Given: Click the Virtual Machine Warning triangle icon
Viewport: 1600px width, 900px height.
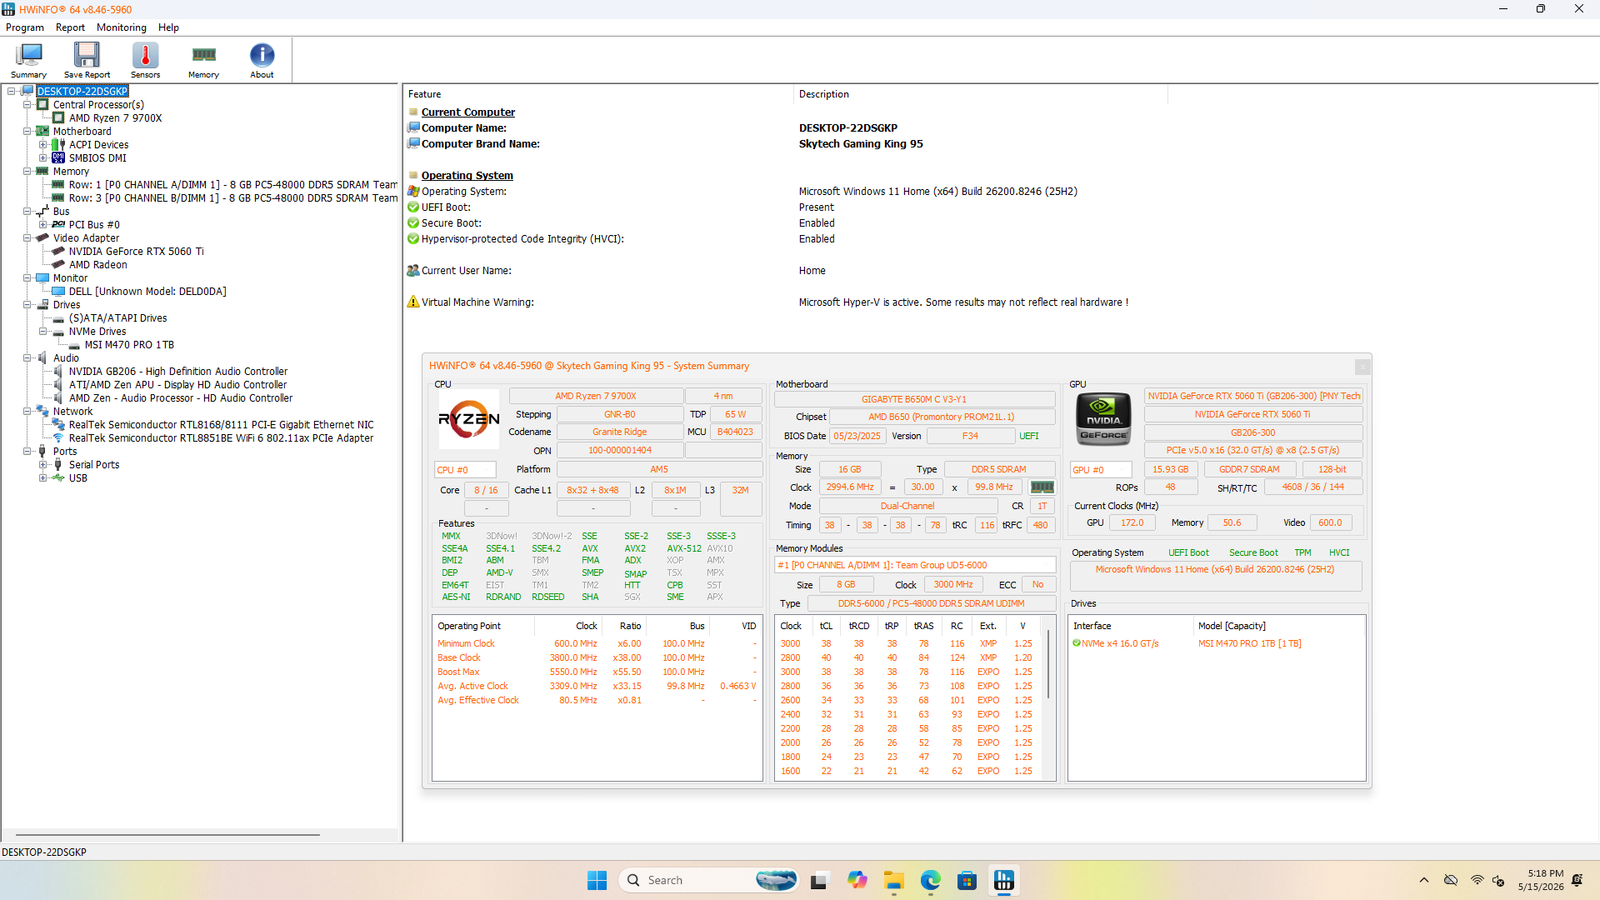Looking at the screenshot, I should (x=413, y=302).
